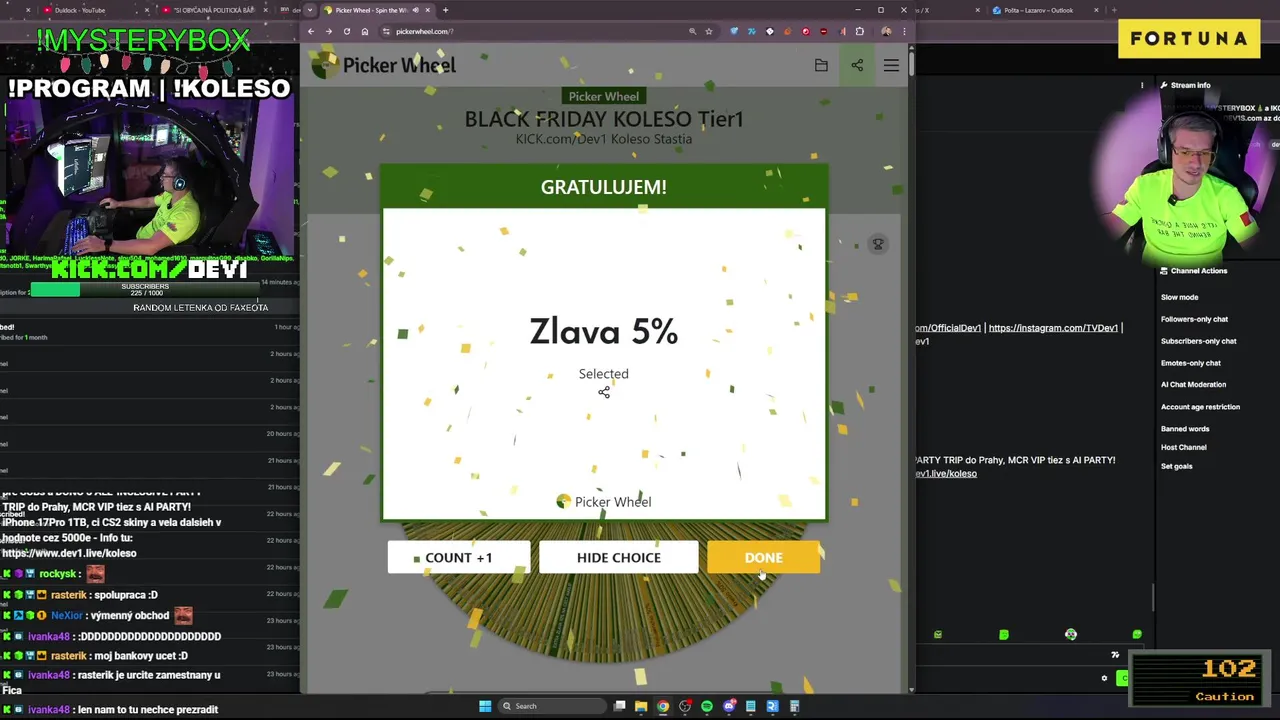1280x720 pixels.
Task: Click the Picker Wheel logo in the page header
Action: 384,65
